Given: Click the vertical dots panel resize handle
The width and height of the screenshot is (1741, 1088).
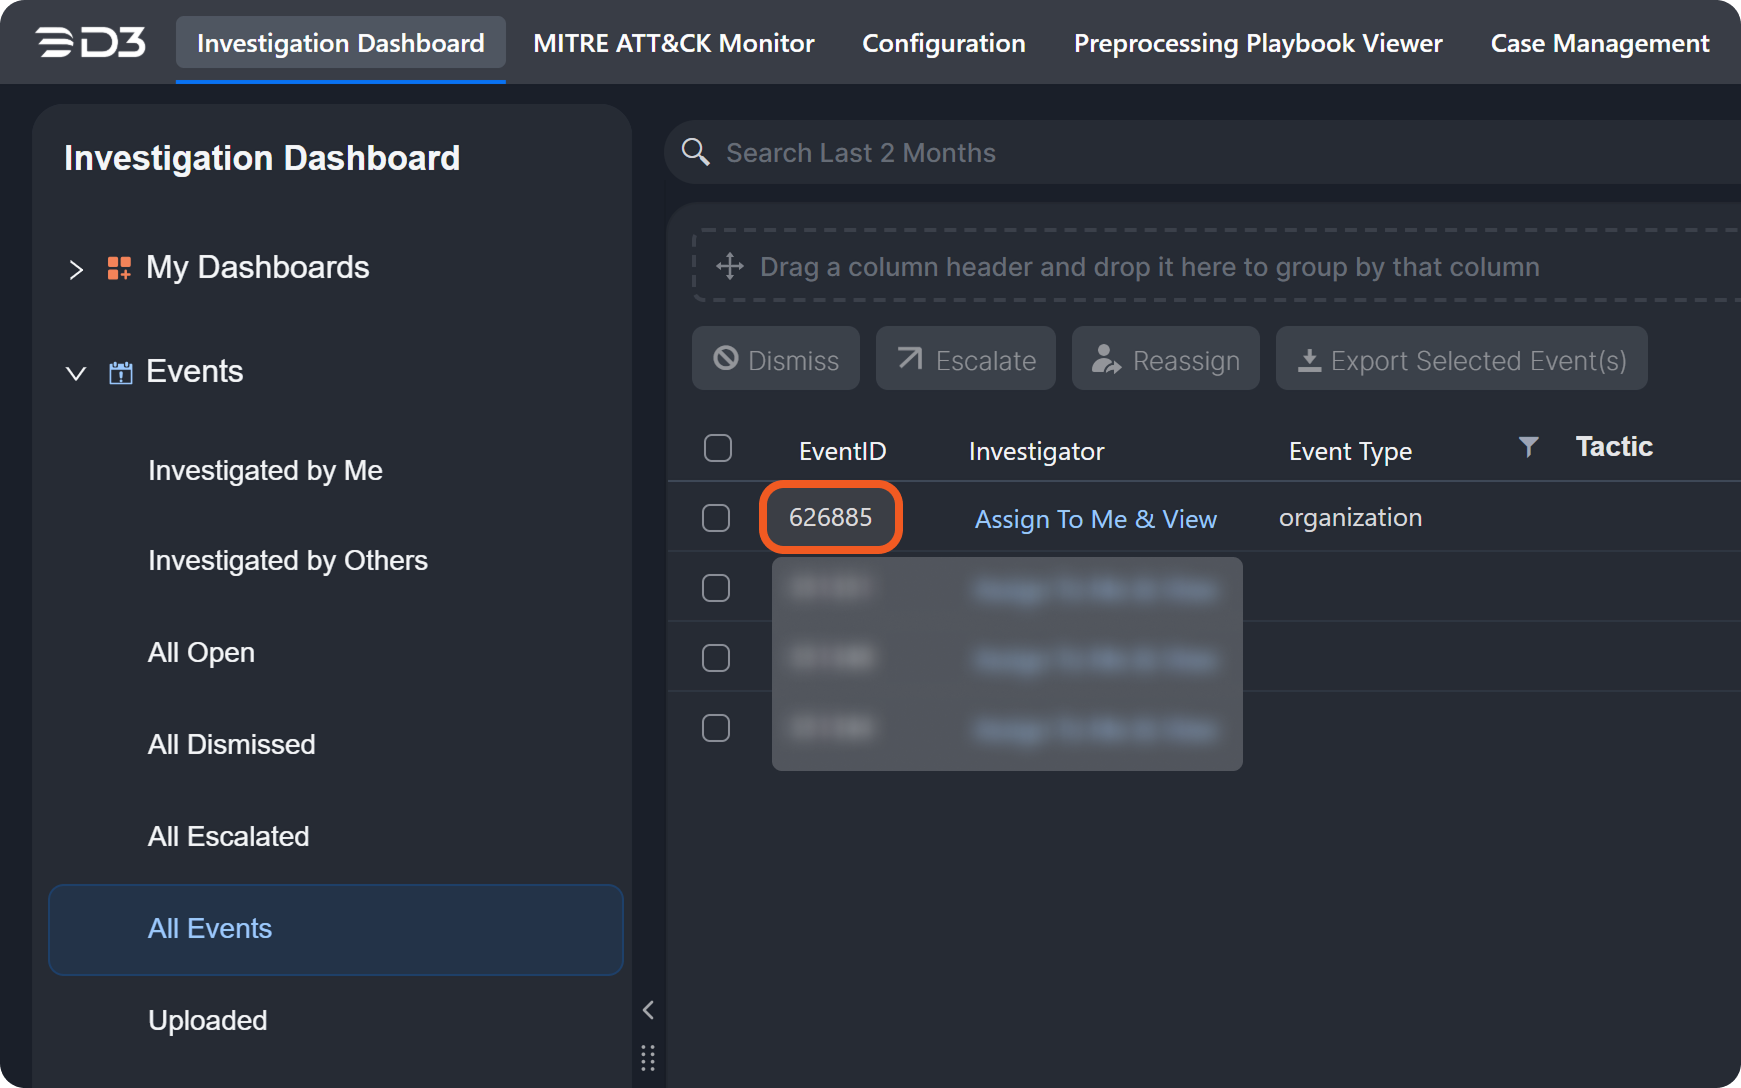Looking at the screenshot, I should [x=648, y=1057].
